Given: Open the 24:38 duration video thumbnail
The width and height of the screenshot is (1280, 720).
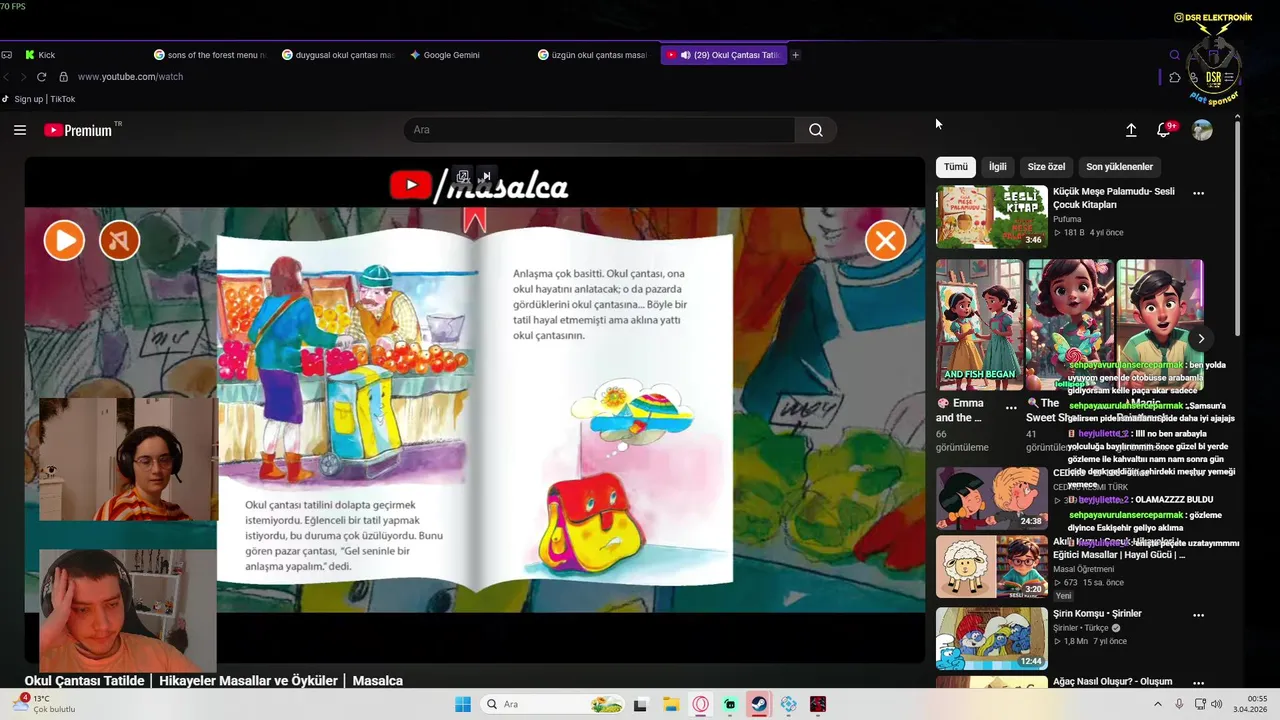Looking at the screenshot, I should 991,498.
